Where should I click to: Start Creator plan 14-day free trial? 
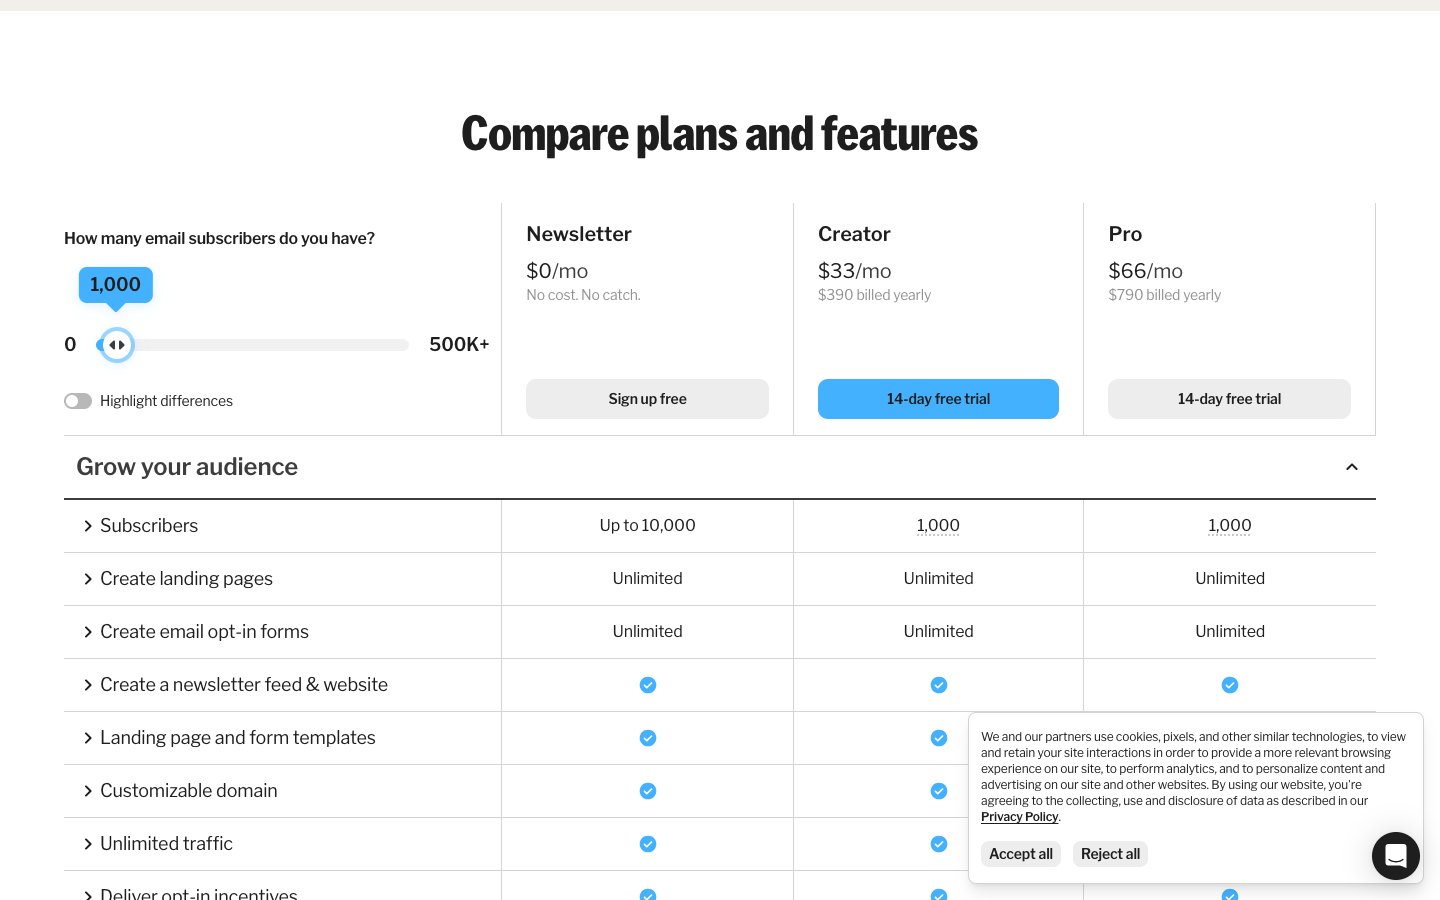coord(938,399)
